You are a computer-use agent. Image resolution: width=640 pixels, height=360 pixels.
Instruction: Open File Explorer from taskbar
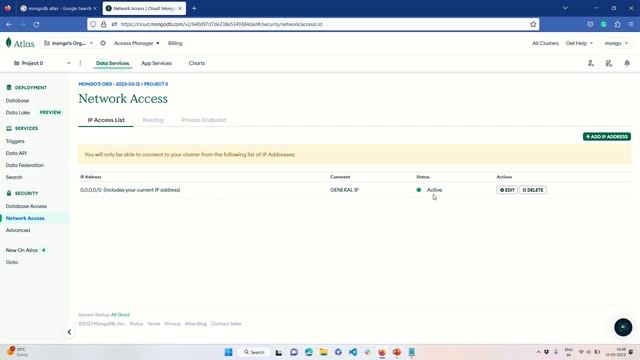tap(323, 352)
